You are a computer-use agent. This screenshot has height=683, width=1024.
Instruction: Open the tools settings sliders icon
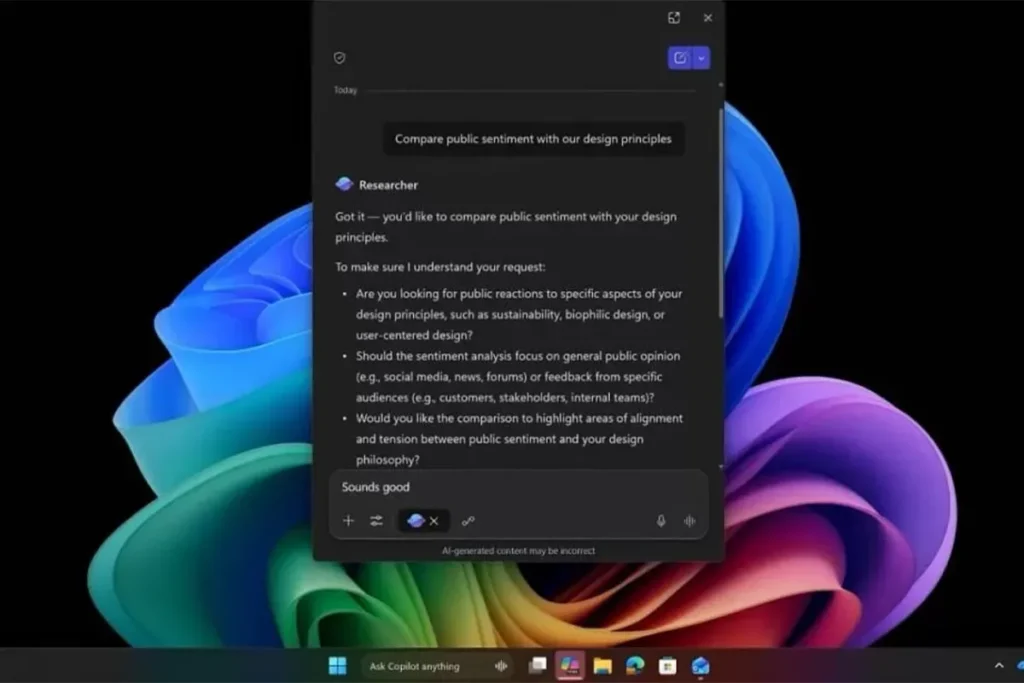pyautogui.click(x=376, y=521)
